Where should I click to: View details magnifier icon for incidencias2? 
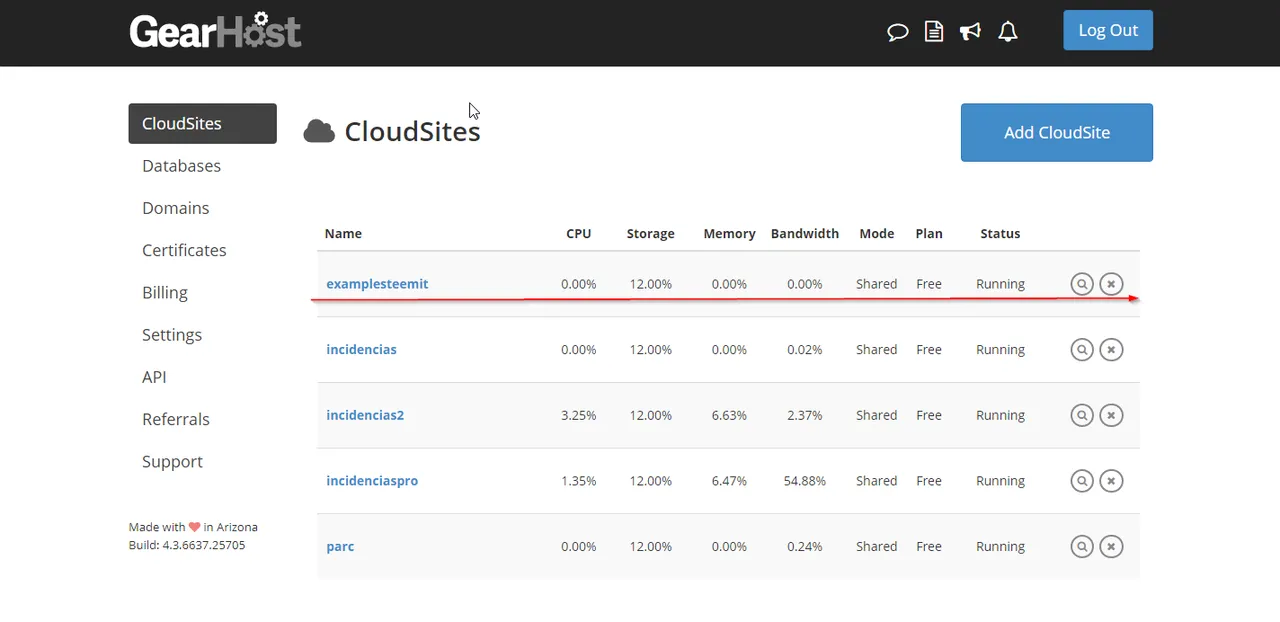click(x=1082, y=415)
